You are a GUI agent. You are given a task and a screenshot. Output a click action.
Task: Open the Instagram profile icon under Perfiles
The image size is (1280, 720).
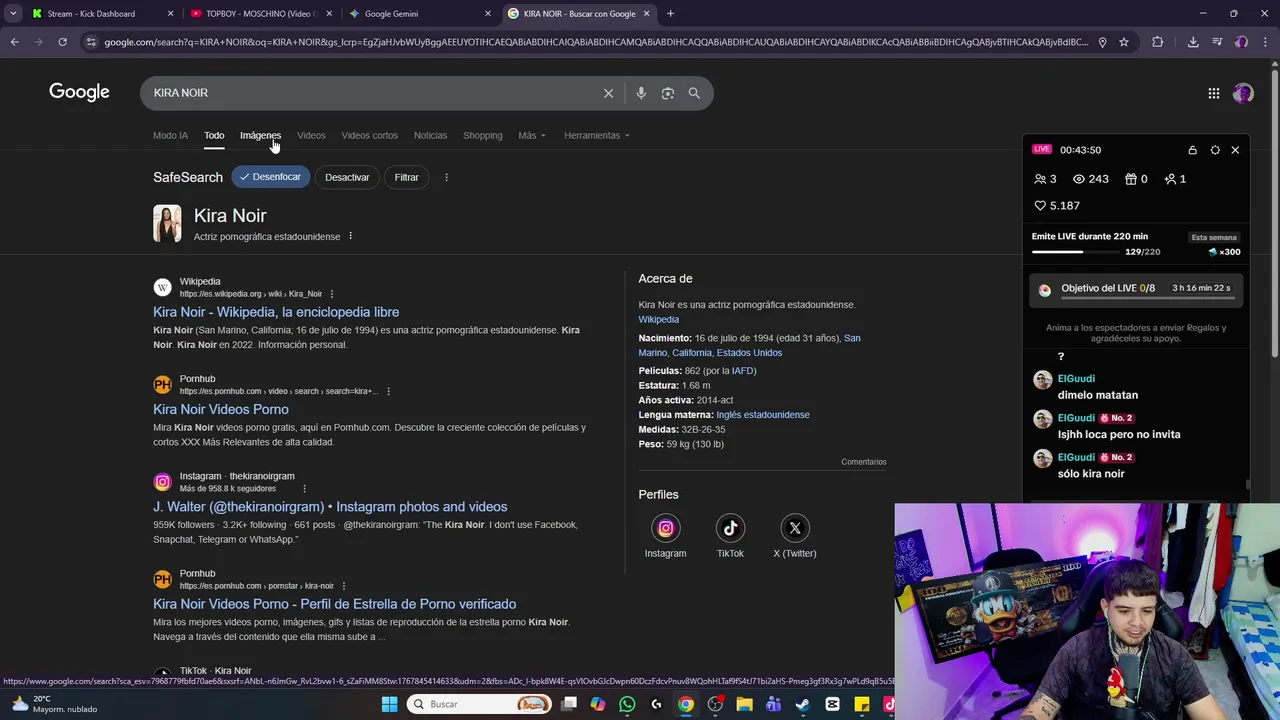coord(665,528)
